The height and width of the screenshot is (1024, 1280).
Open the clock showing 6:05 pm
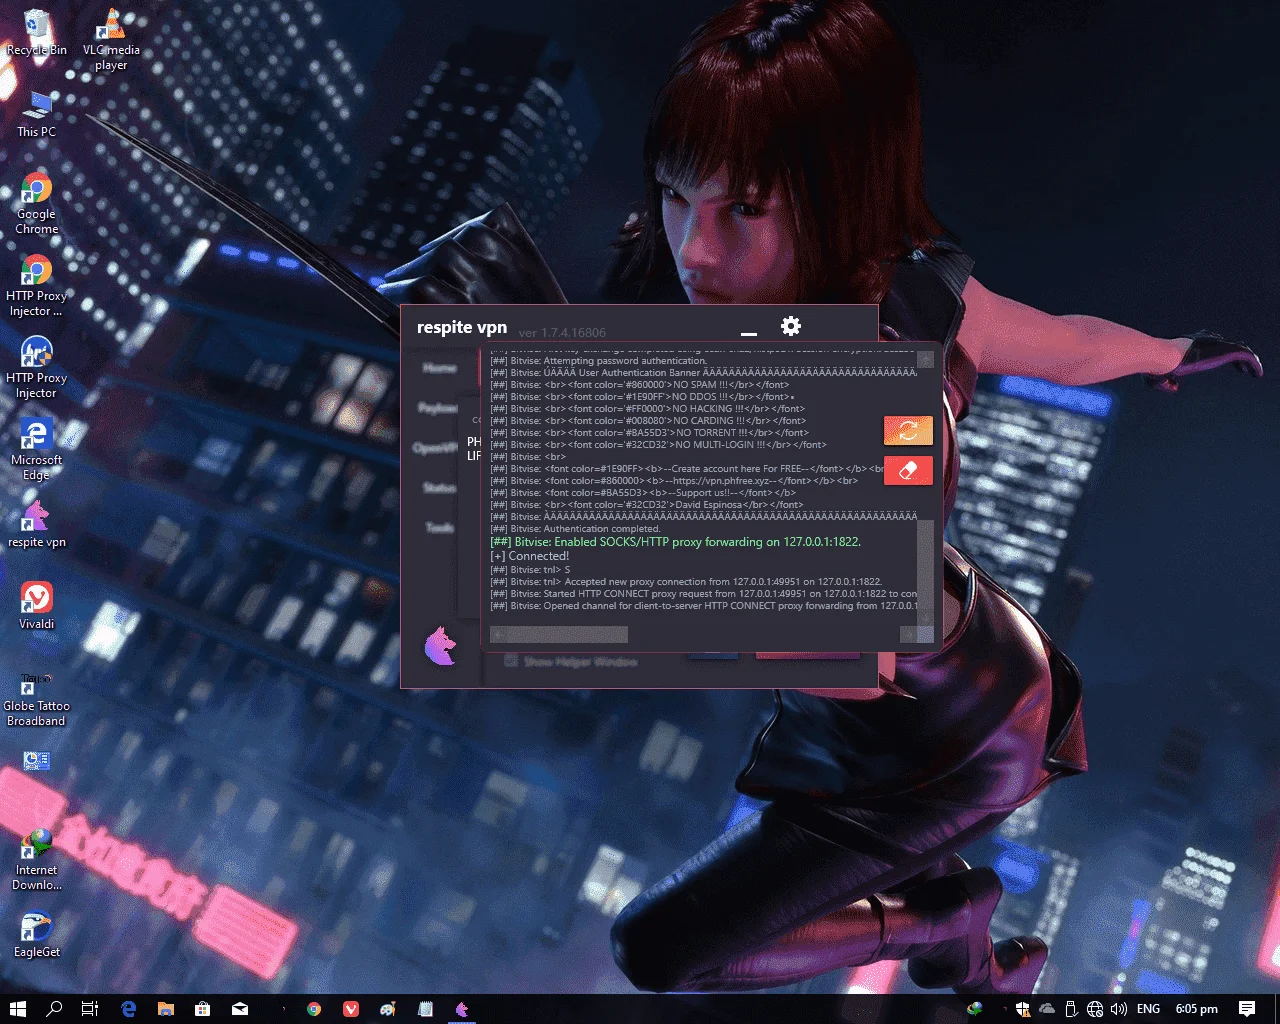click(x=1196, y=1009)
